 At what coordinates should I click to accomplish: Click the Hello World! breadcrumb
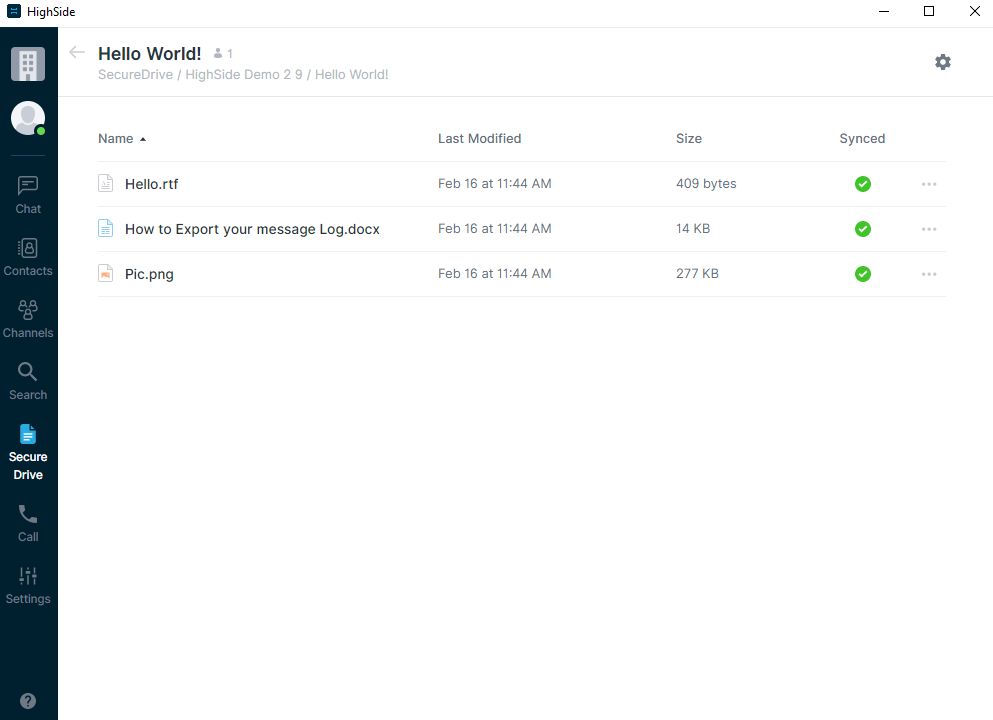351,75
